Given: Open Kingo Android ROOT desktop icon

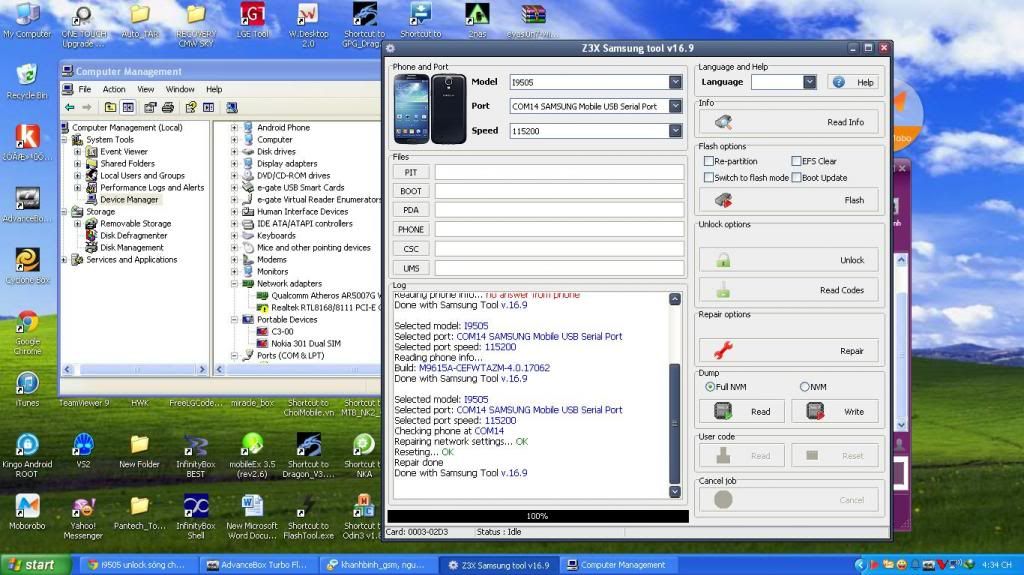Looking at the screenshot, I should pyautogui.click(x=27, y=455).
